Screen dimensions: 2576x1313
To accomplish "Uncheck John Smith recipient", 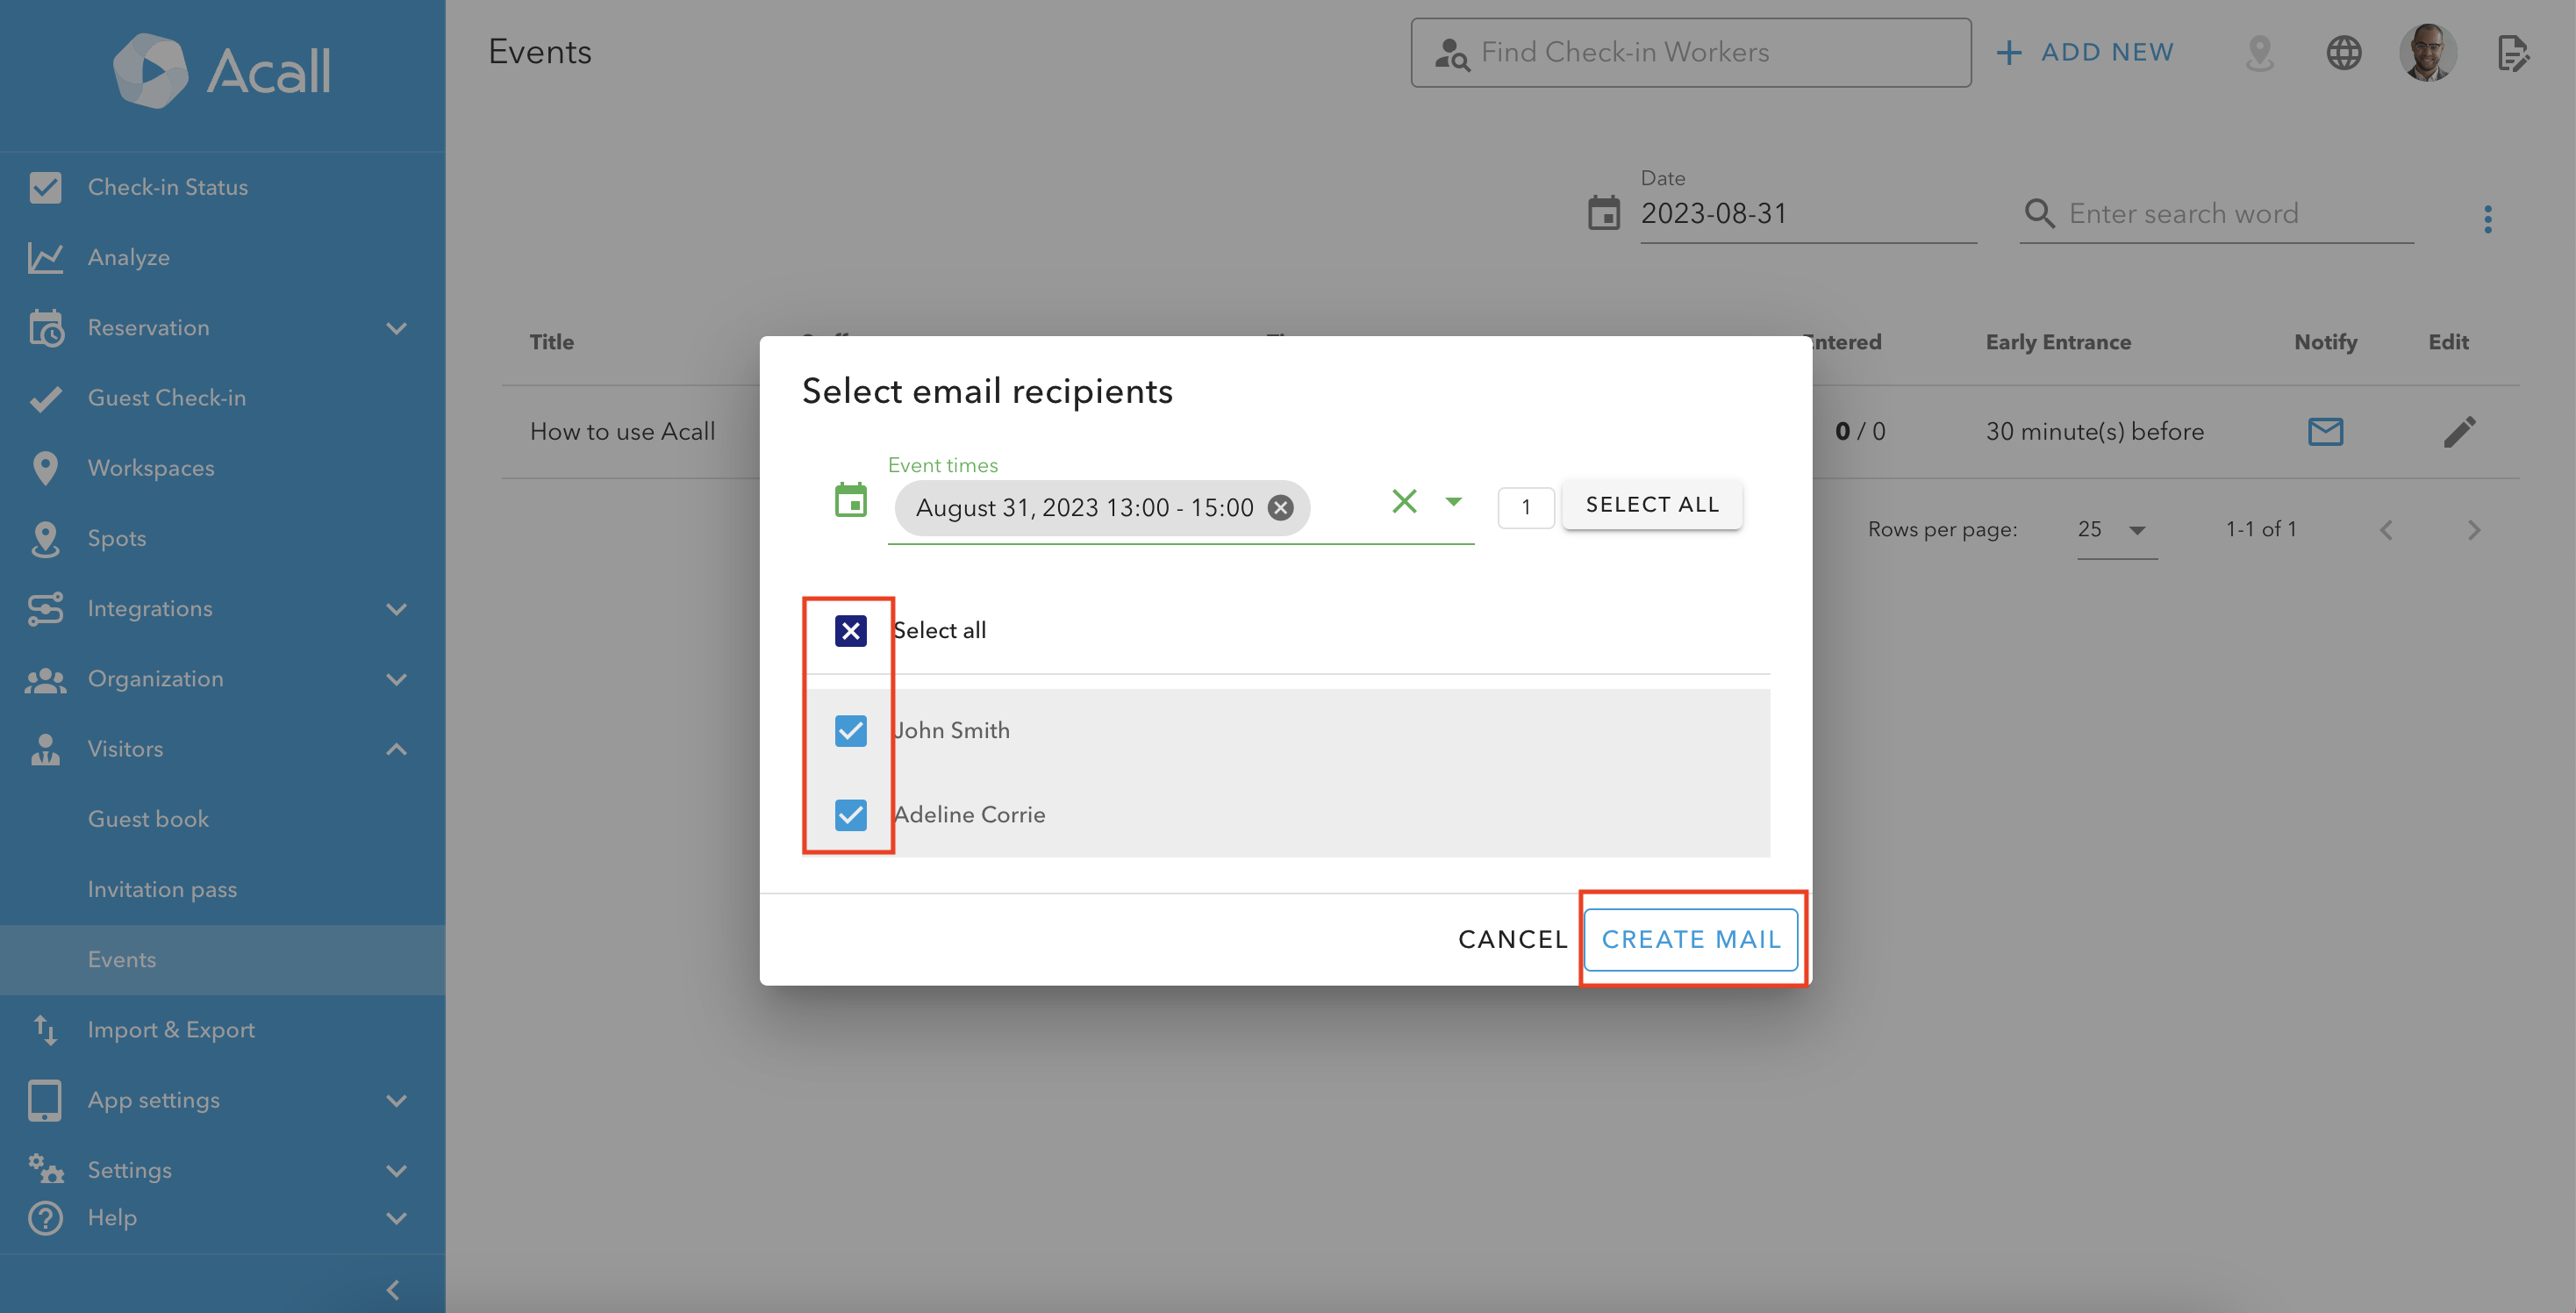I will [x=850, y=730].
